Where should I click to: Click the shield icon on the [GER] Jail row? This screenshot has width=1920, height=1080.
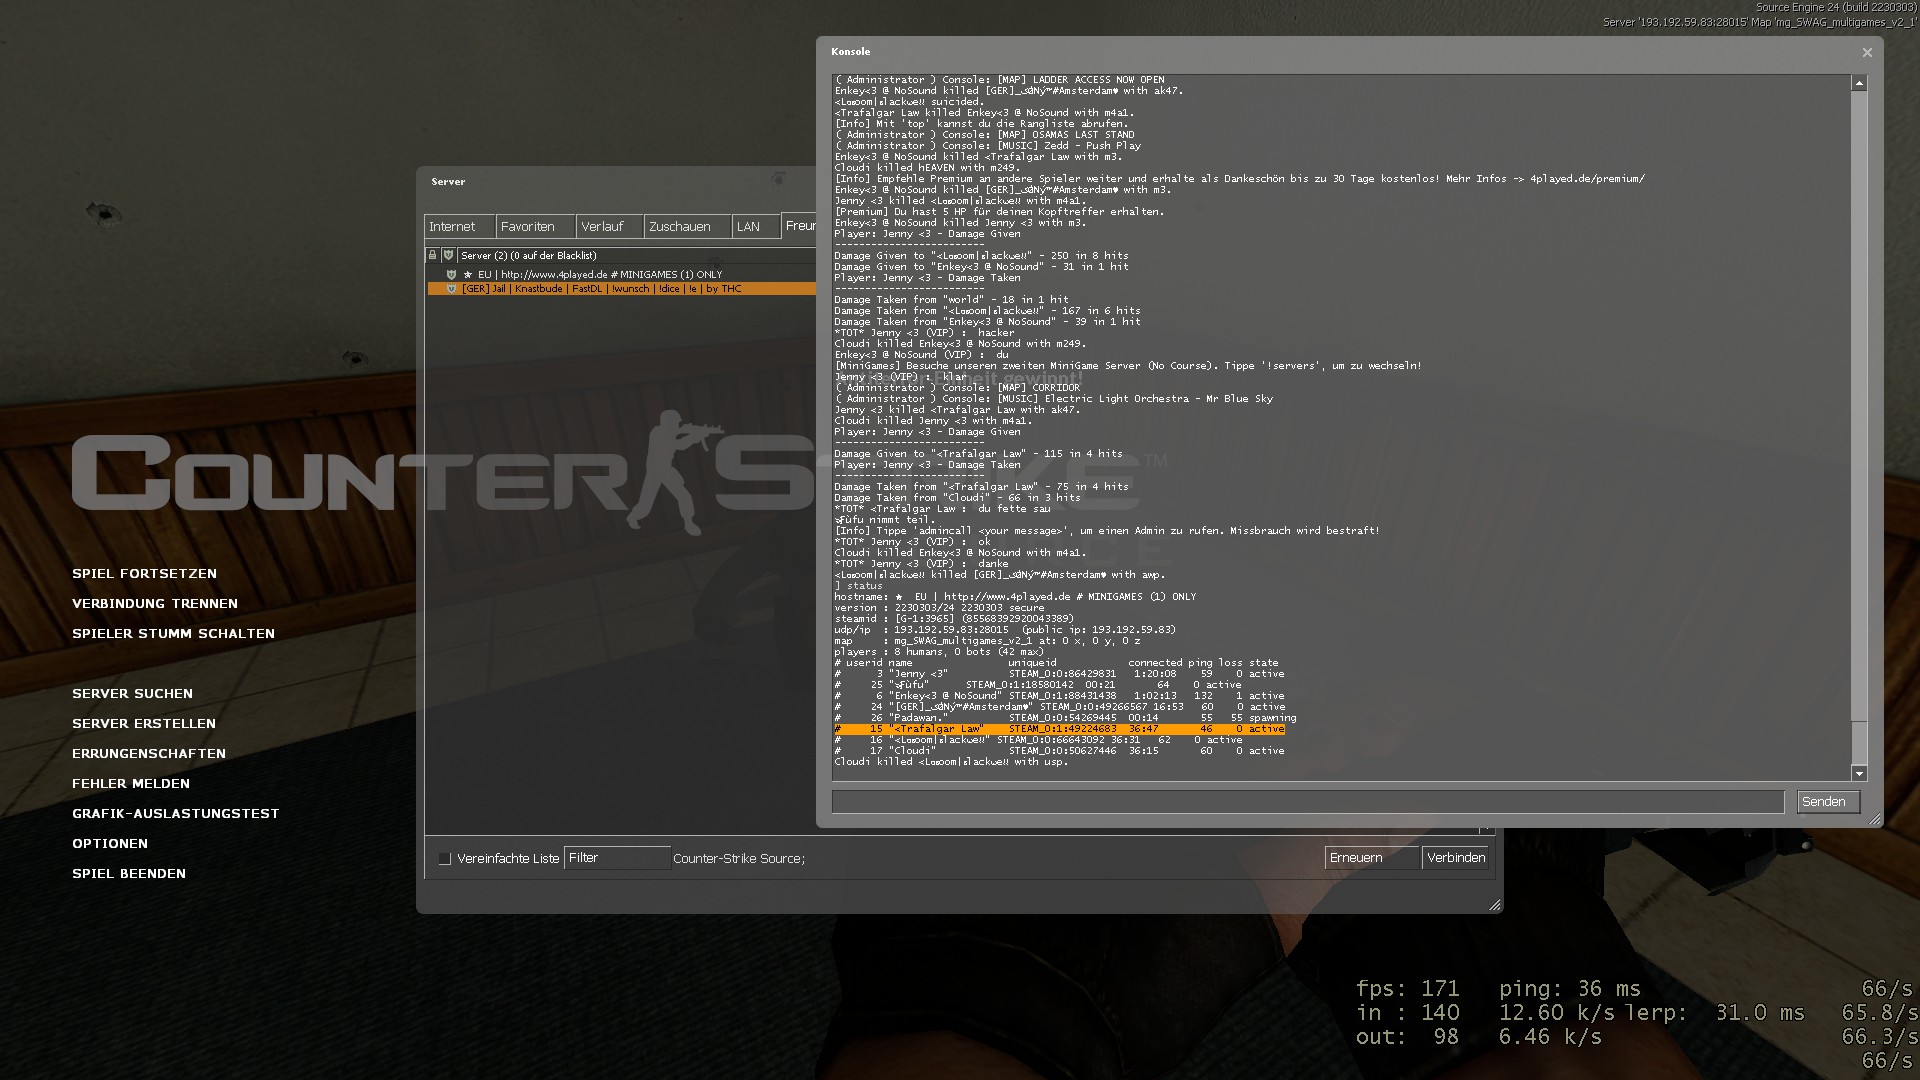[451, 289]
